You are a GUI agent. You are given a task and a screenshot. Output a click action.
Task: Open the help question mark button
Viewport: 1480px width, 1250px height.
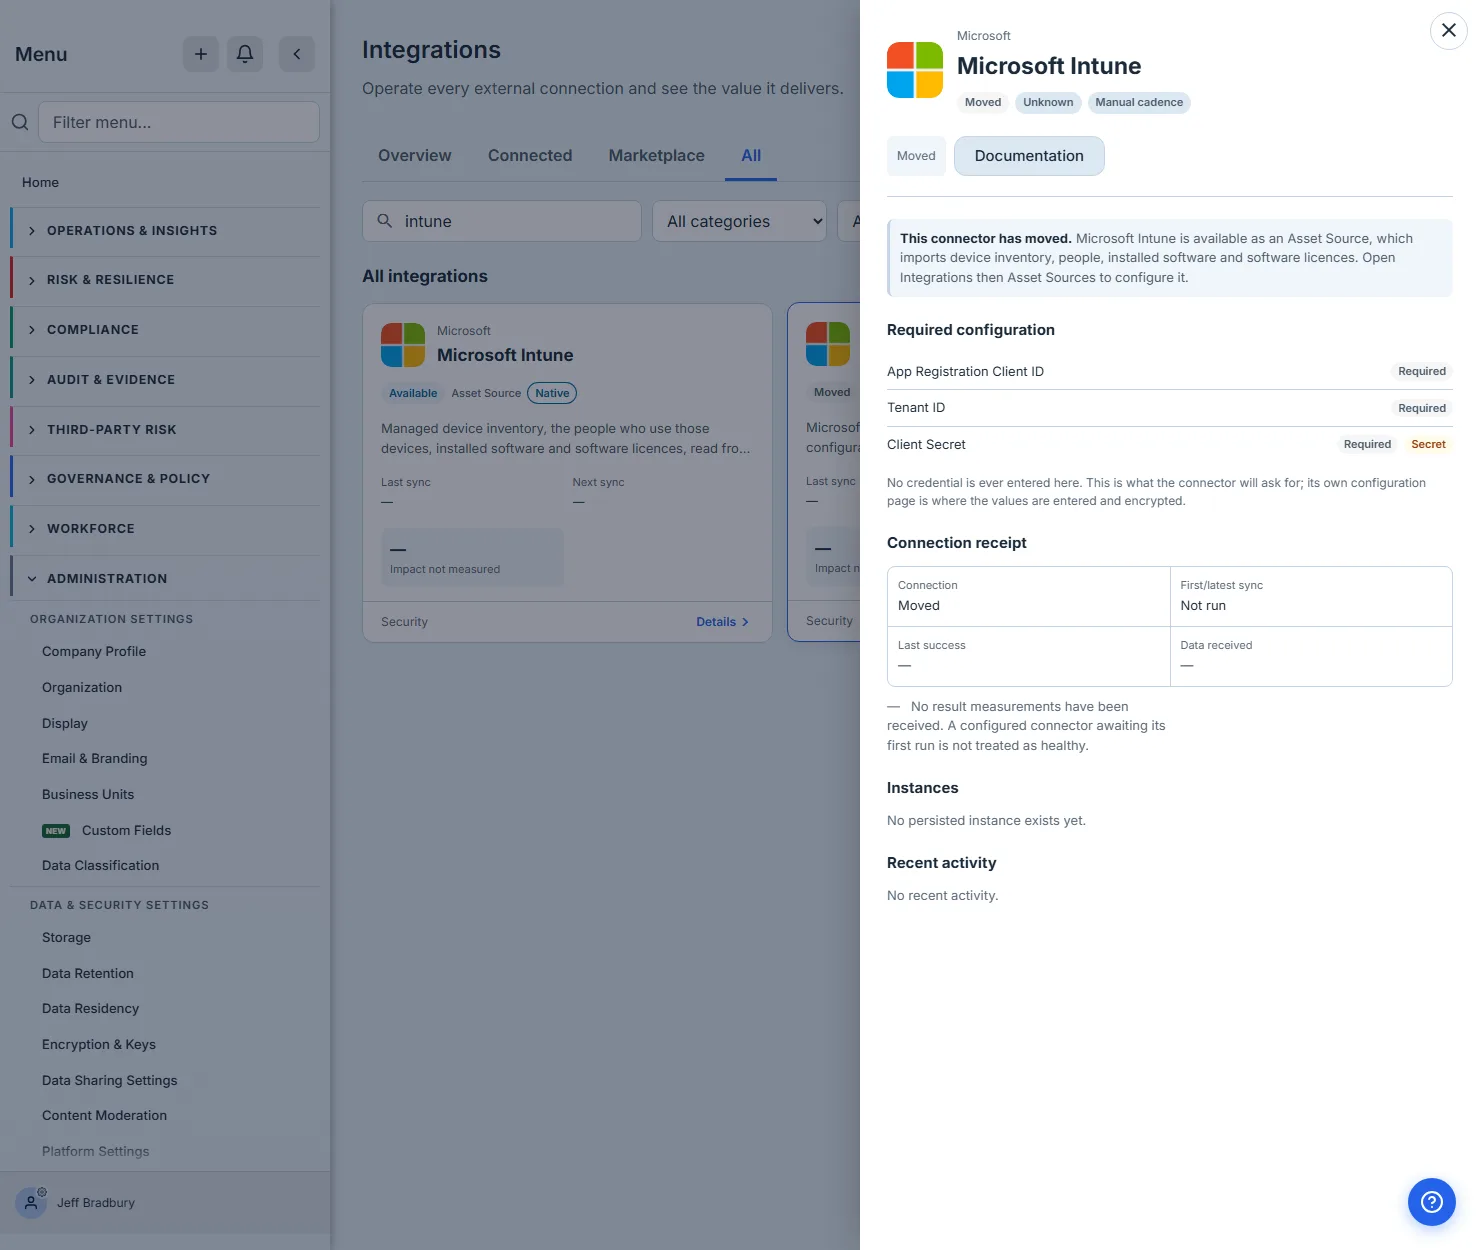pyautogui.click(x=1431, y=1201)
